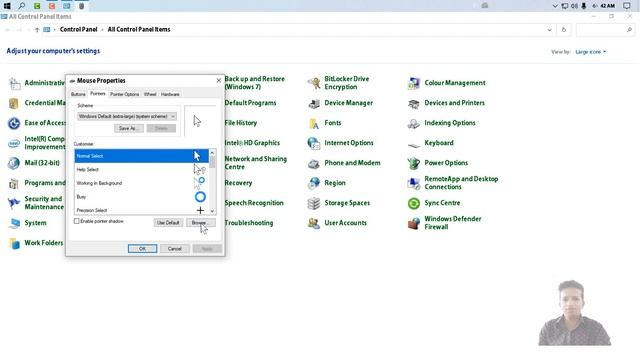Select the Help Select pointer row
Screen dimensions: 640x360
[x=141, y=169]
